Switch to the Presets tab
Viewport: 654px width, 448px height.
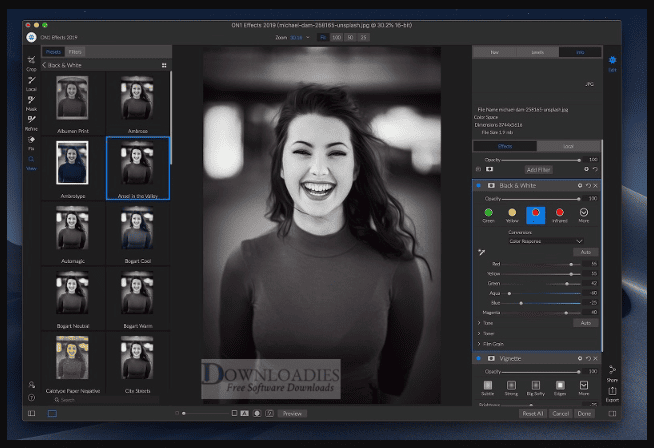pyautogui.click(x=53, y=52)
